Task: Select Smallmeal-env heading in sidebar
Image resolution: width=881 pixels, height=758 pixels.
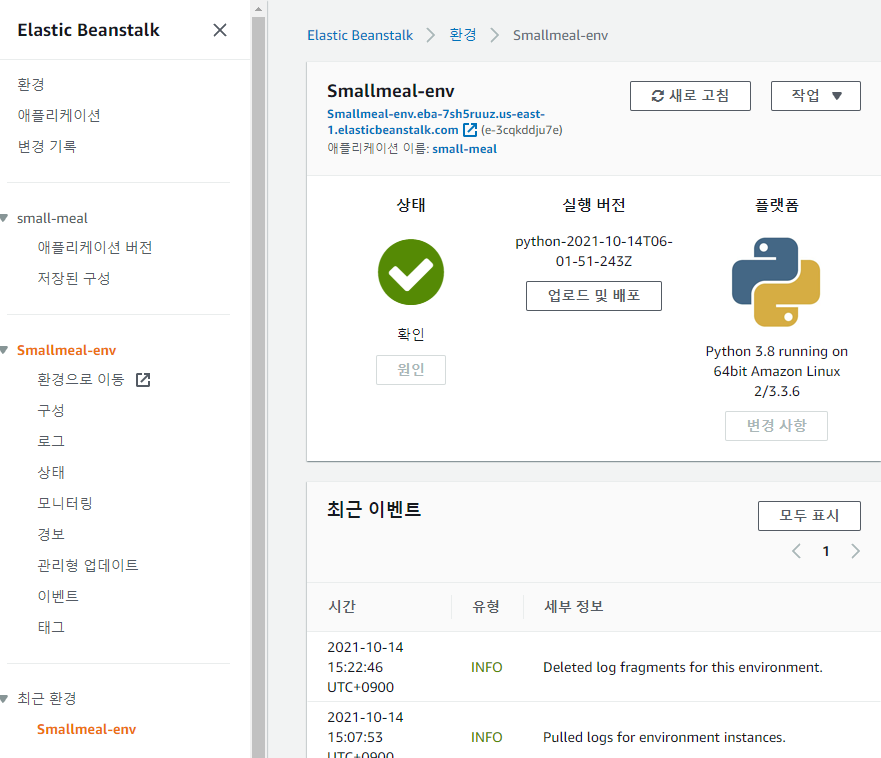Action: pos(66,350)
